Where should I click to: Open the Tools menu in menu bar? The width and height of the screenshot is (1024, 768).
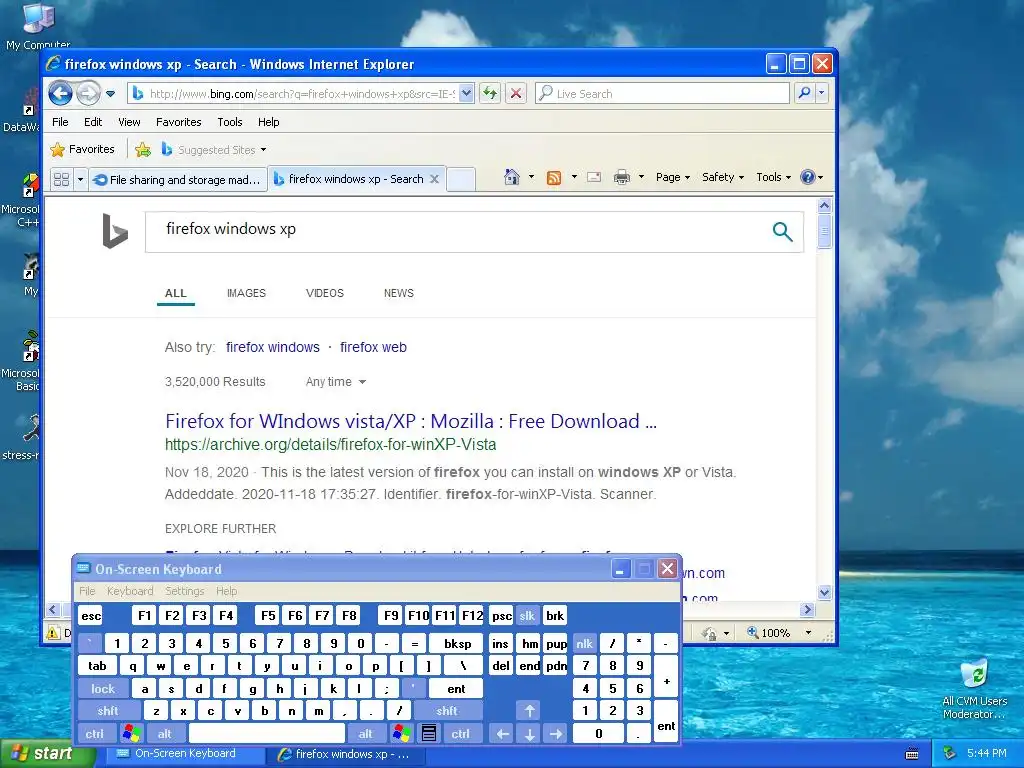(x=230, y=122)
